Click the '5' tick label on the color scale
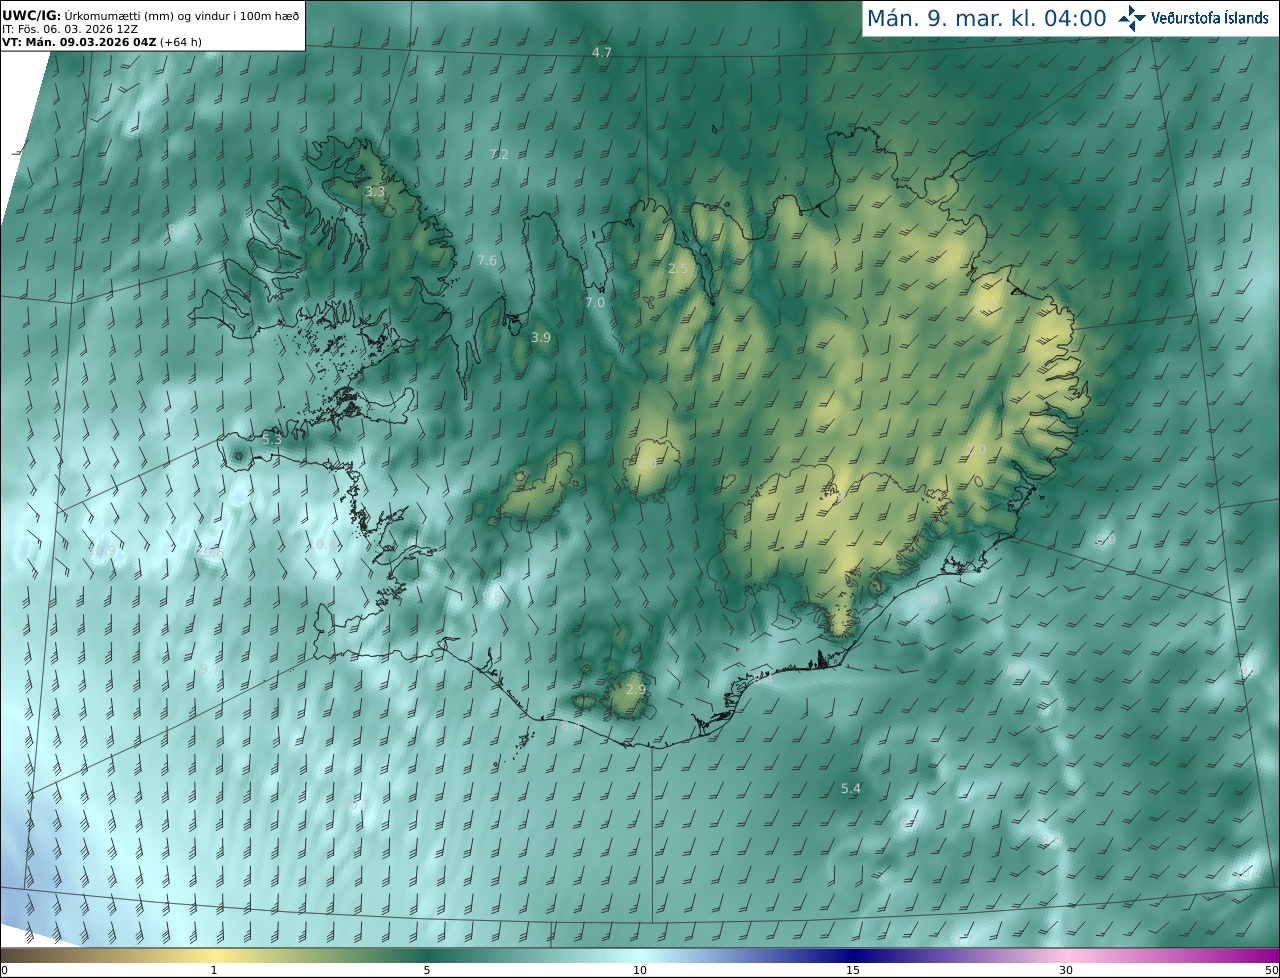The height and width of the screenshot is (978, 1280). 427,970
